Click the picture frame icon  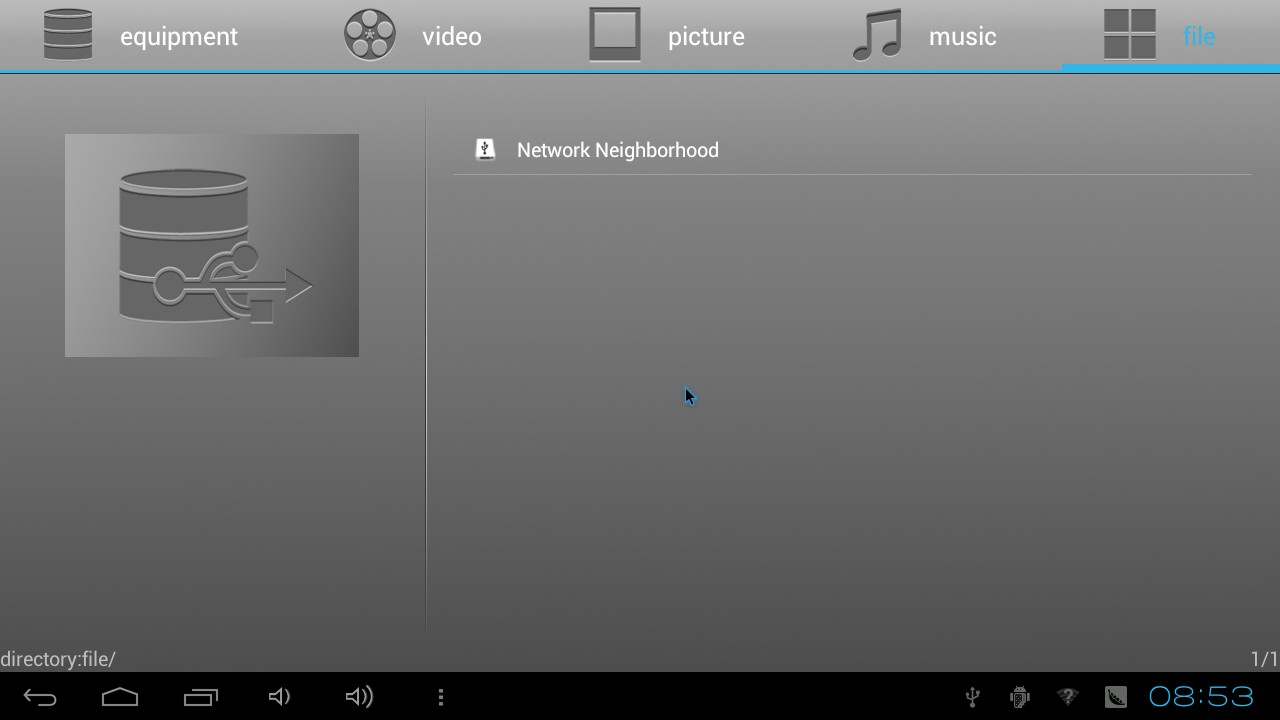point(614,35)
